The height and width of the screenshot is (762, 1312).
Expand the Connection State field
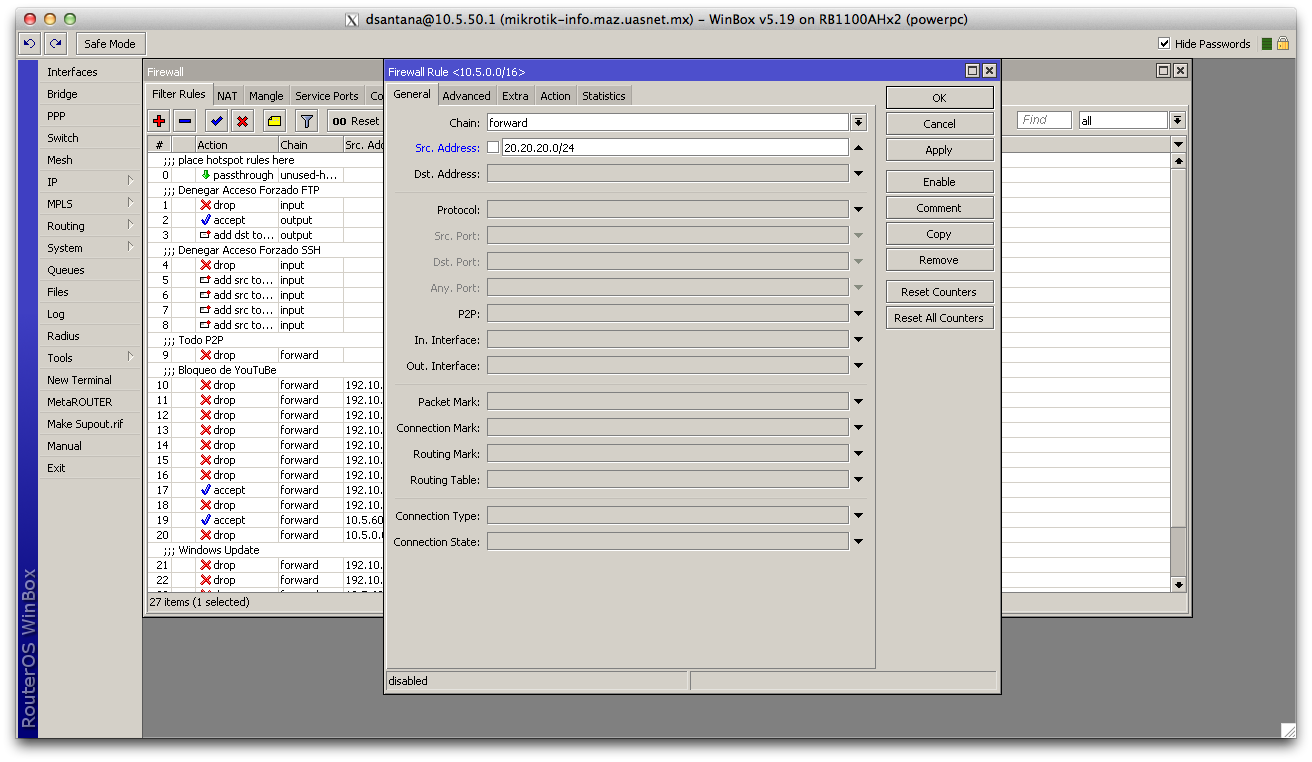[x=859, y=542]
